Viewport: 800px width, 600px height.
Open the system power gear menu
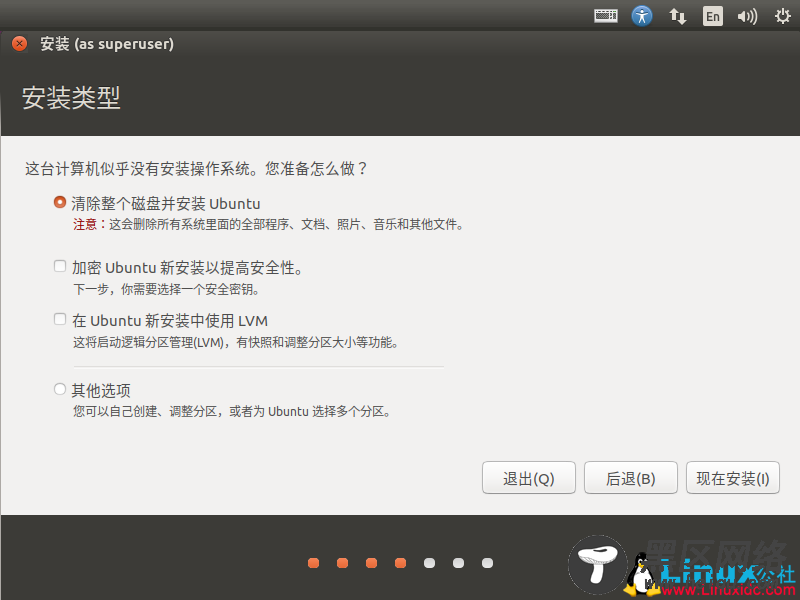(782, 16)
